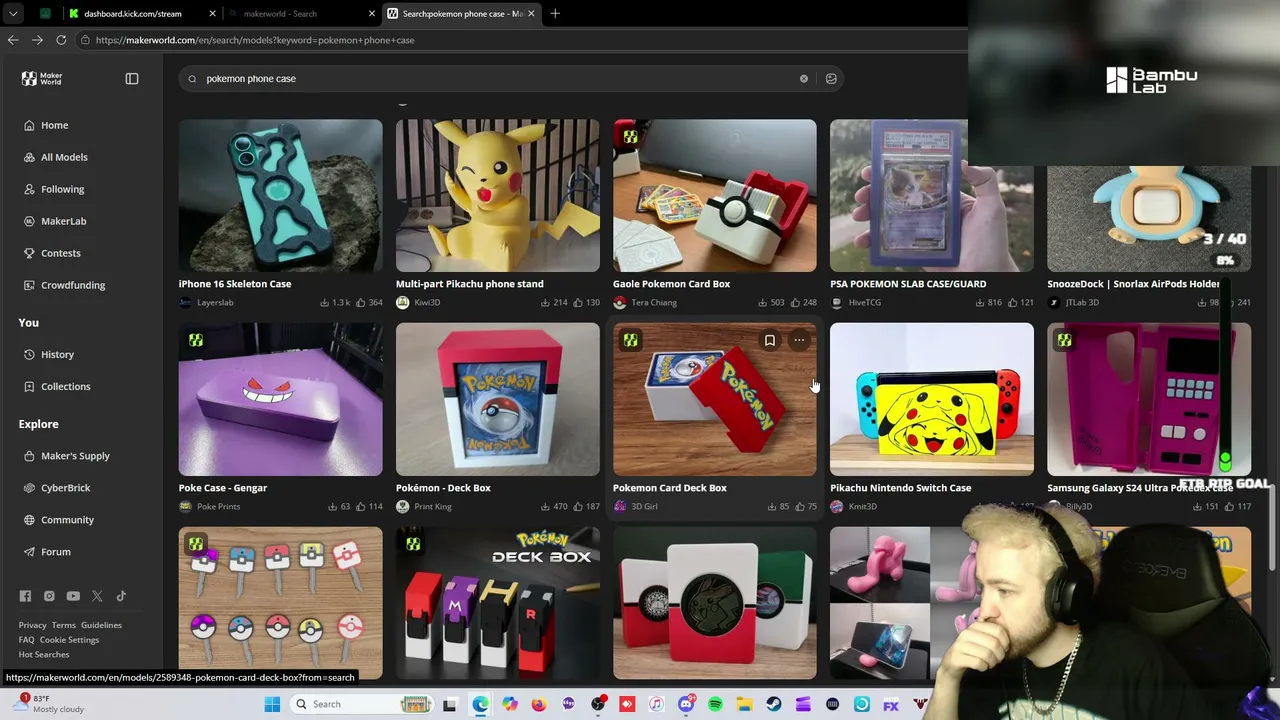Collapse the sidebar panel toggle
This screenshot has width=1280, height=720.
132,79
